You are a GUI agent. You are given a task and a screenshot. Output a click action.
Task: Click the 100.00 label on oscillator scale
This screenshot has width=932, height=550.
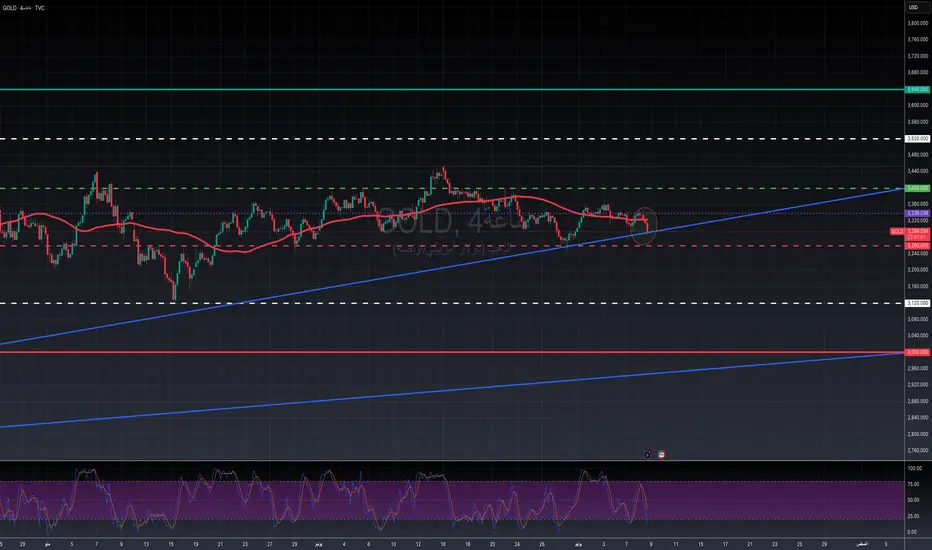[x=915, y=468]
